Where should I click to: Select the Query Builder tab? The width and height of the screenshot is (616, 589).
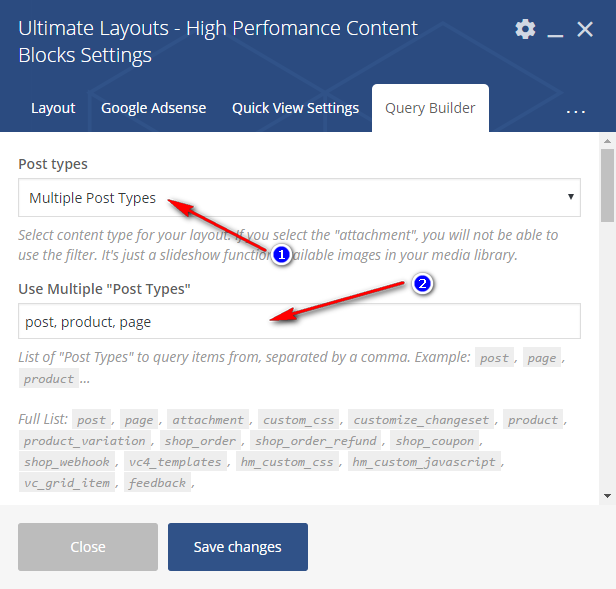pyautogui.click(x=430, y=108)
